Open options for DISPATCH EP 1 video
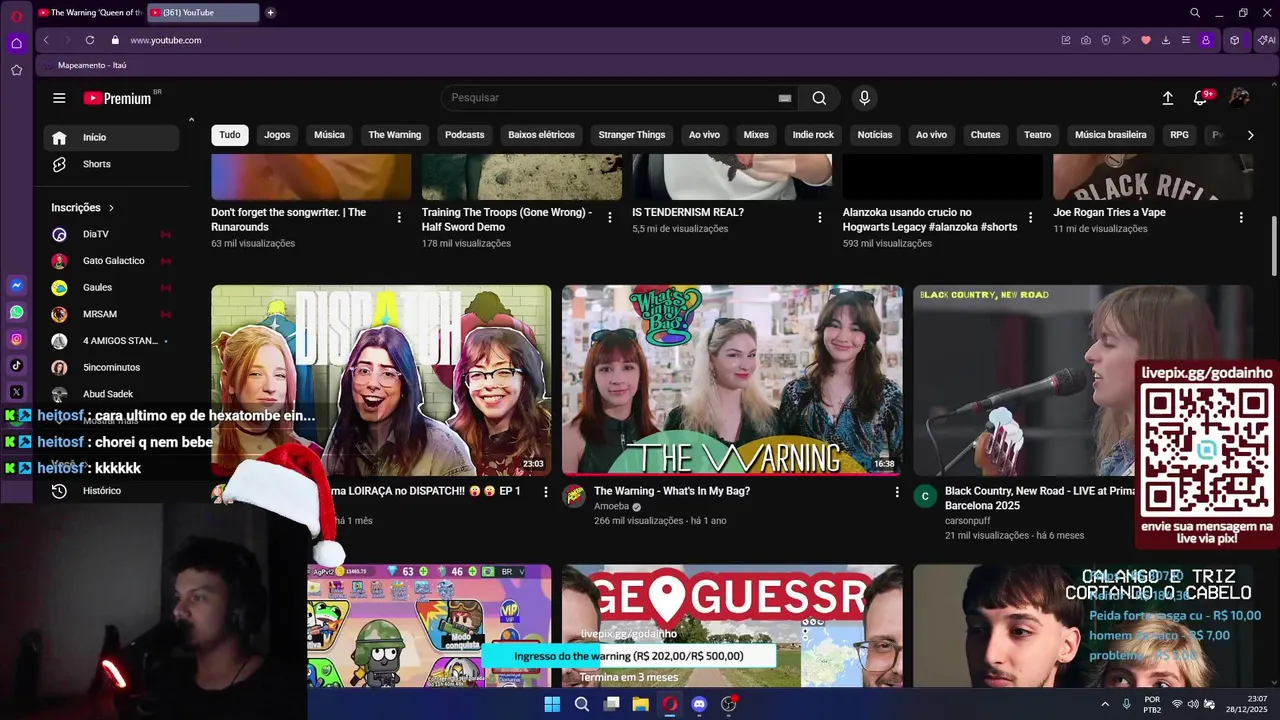 click(546, 492)
